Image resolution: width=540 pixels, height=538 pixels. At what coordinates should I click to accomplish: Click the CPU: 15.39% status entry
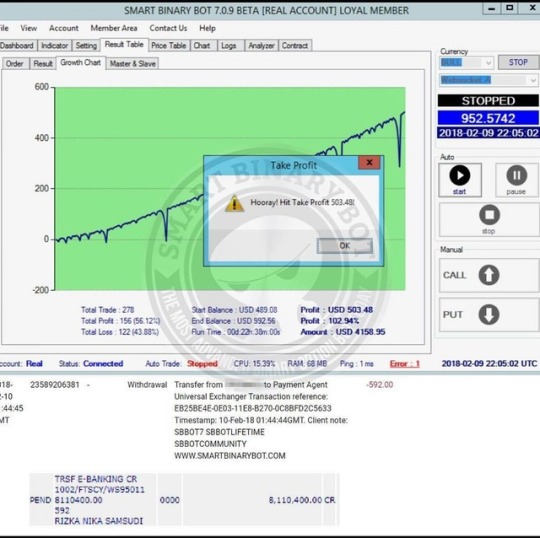[255, 364]
